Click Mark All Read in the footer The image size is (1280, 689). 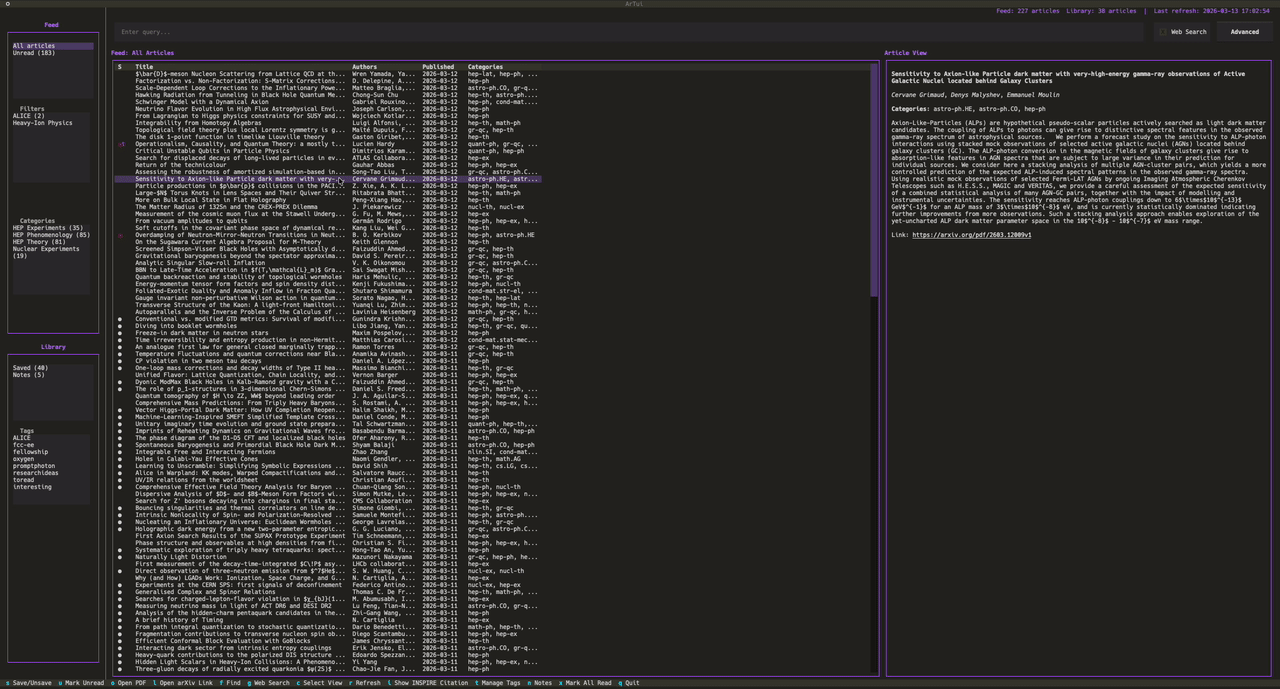(588, 683)
